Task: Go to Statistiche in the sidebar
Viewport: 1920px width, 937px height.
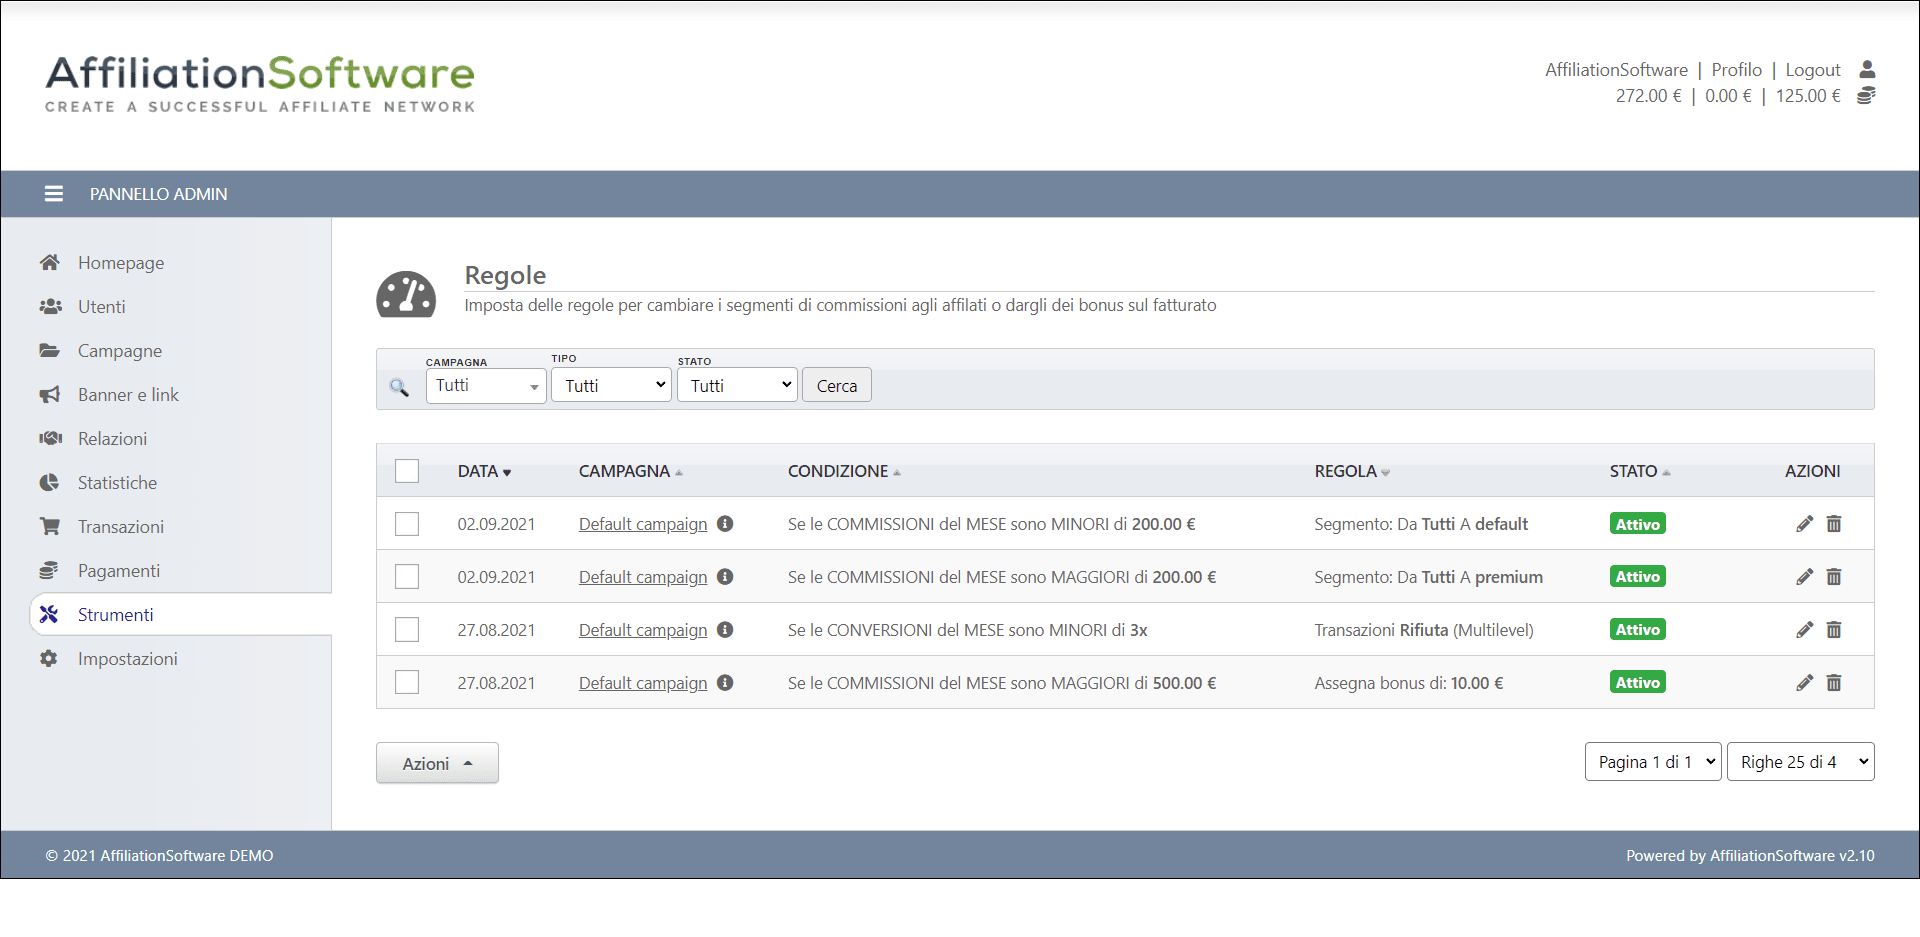Action: [x=117, y=483]
